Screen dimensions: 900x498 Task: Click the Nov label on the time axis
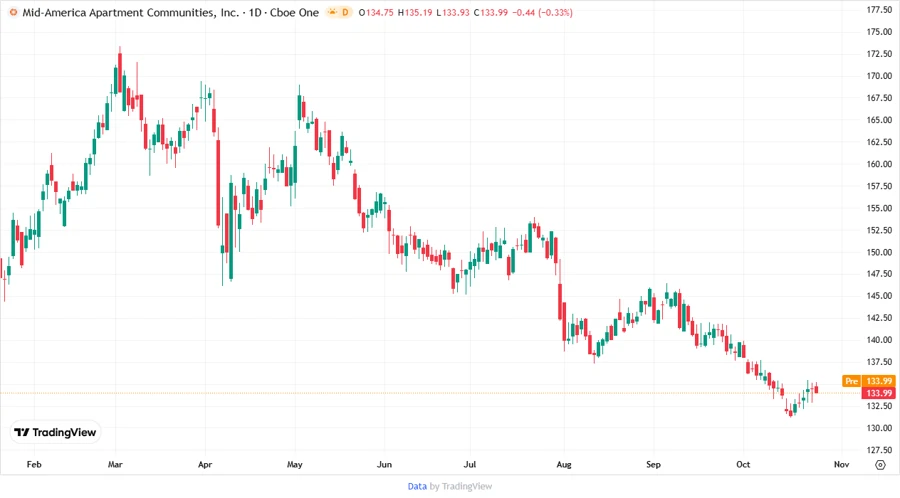841,464
